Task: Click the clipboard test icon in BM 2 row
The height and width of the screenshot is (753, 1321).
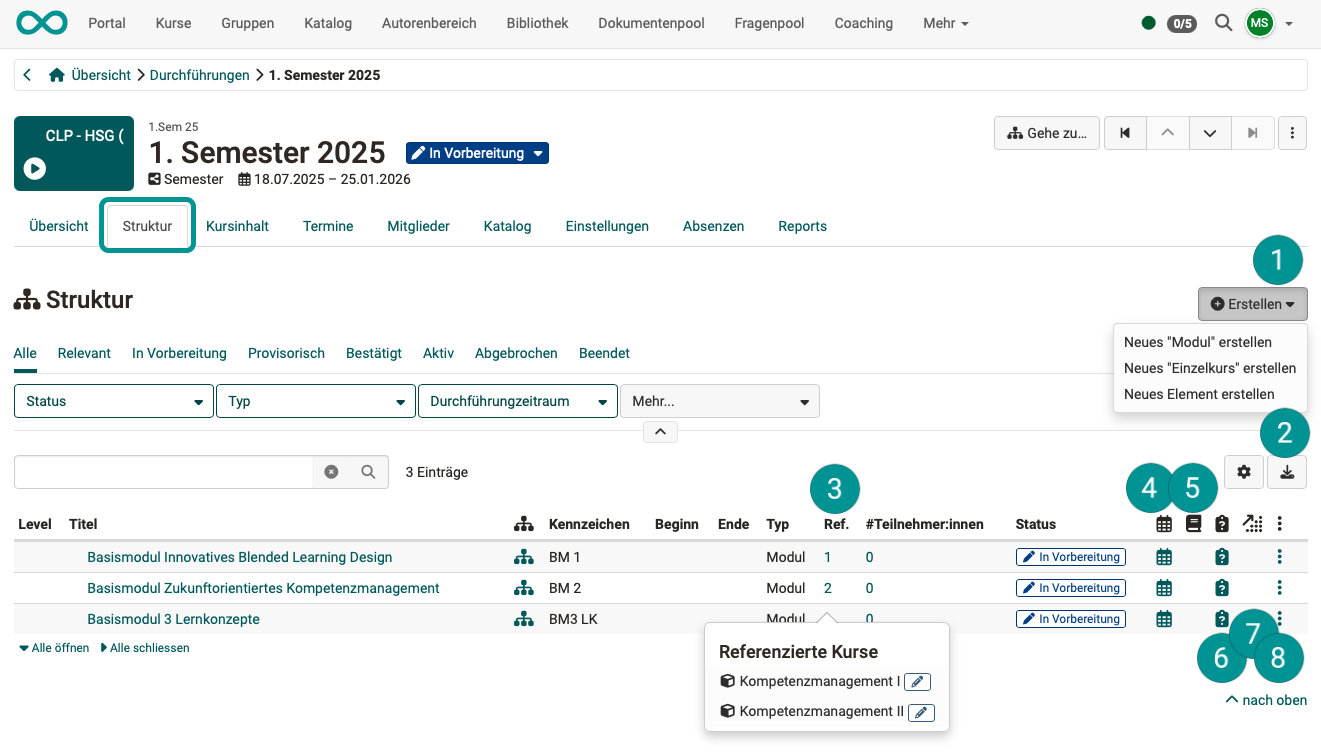Action: tap(1222, 588)
